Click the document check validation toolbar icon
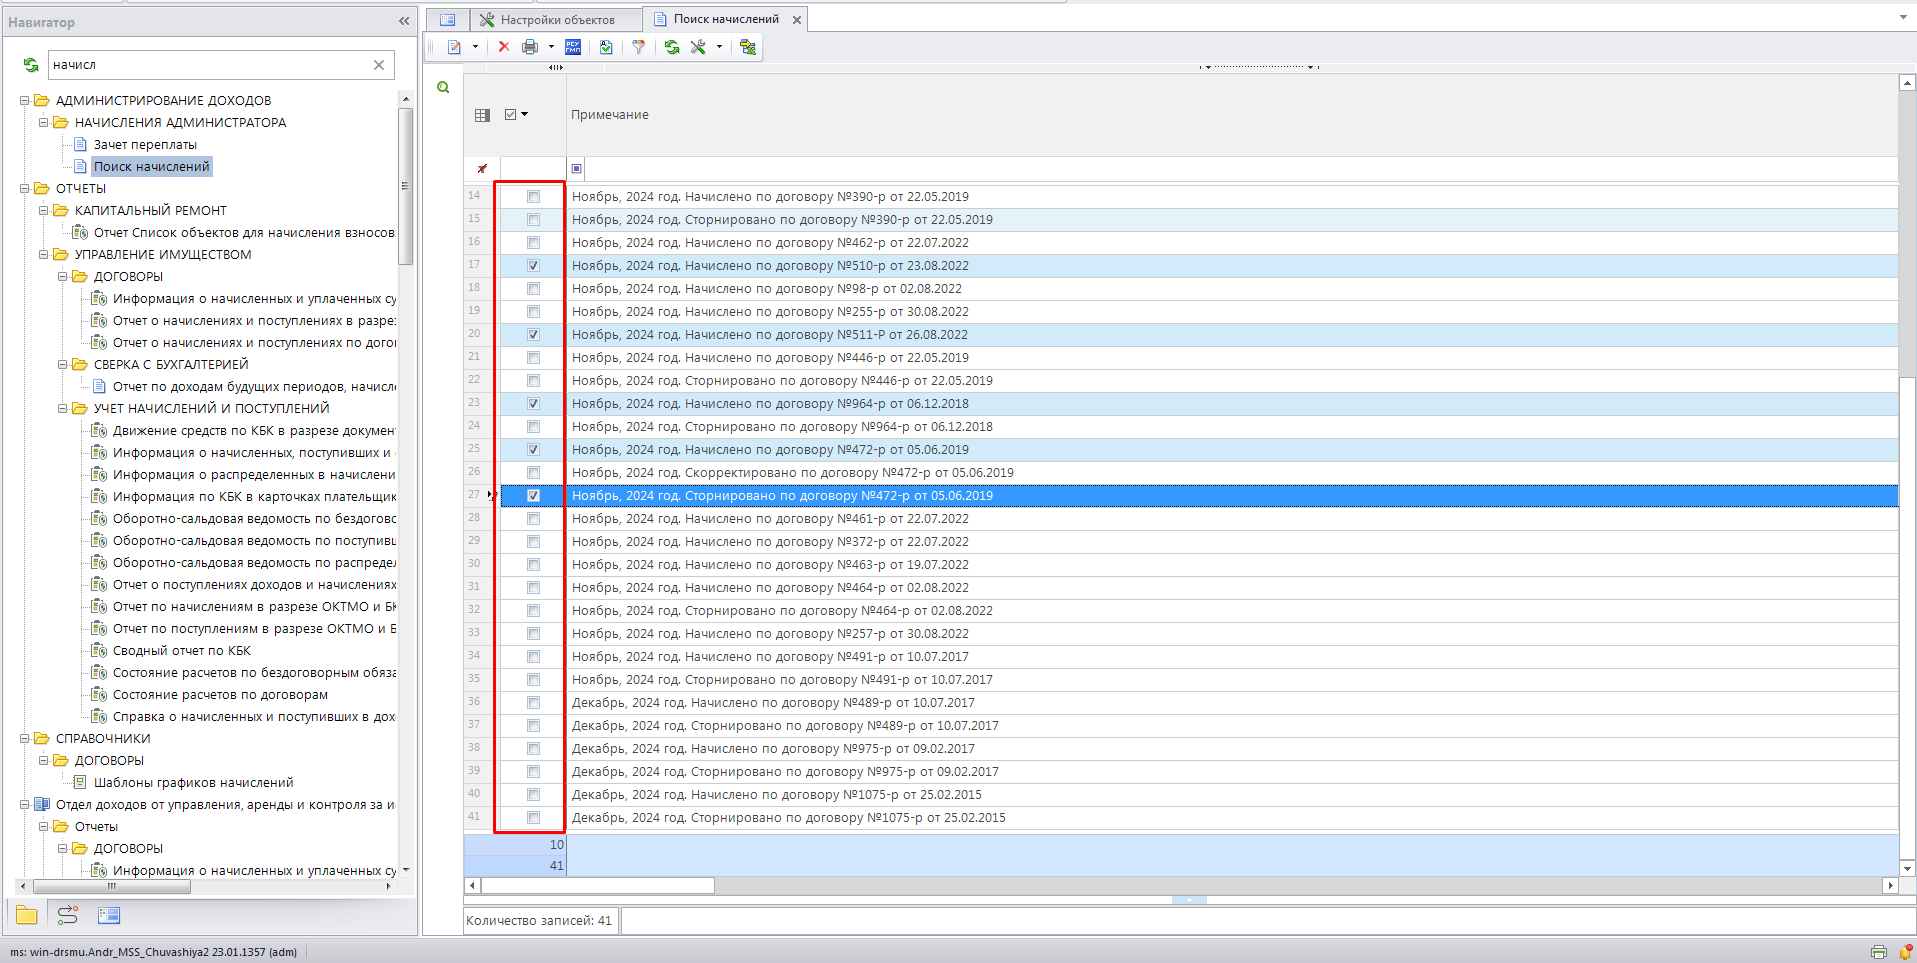 606,47
